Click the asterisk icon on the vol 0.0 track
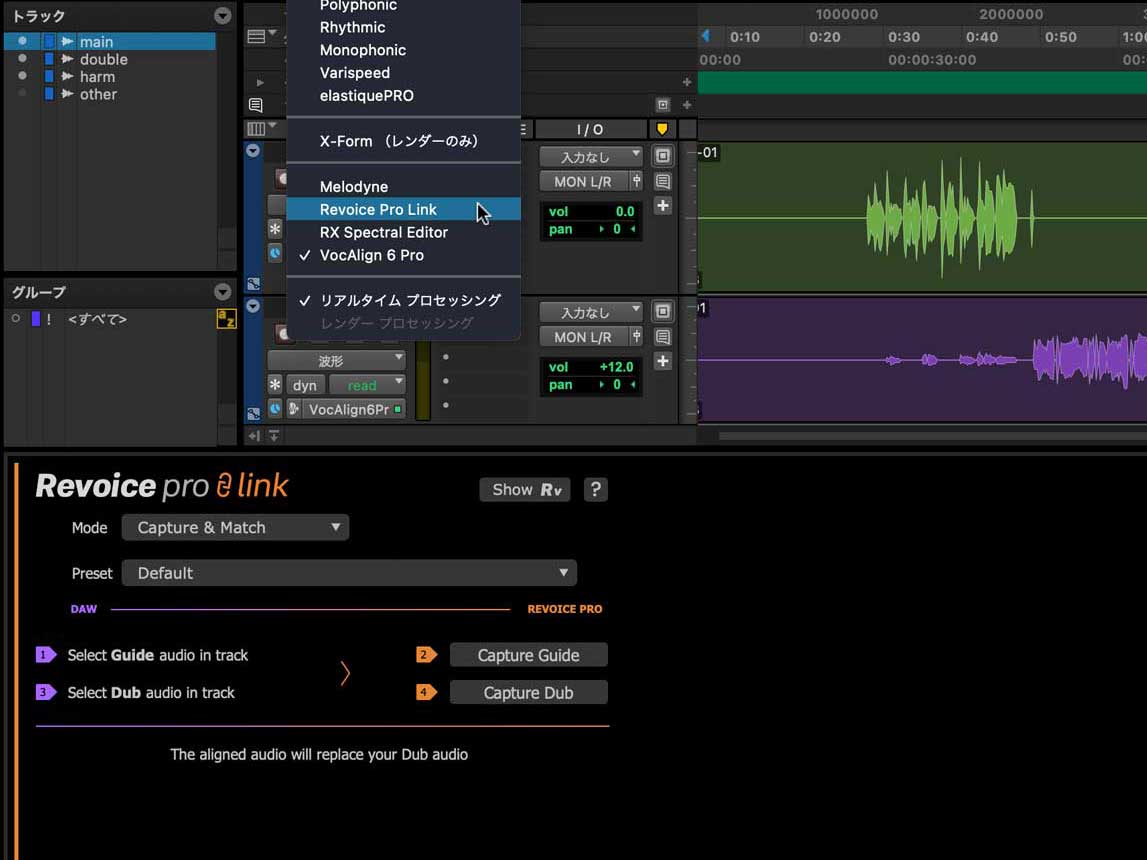Viewport: 1147px width, 860px height. [275, 229]
